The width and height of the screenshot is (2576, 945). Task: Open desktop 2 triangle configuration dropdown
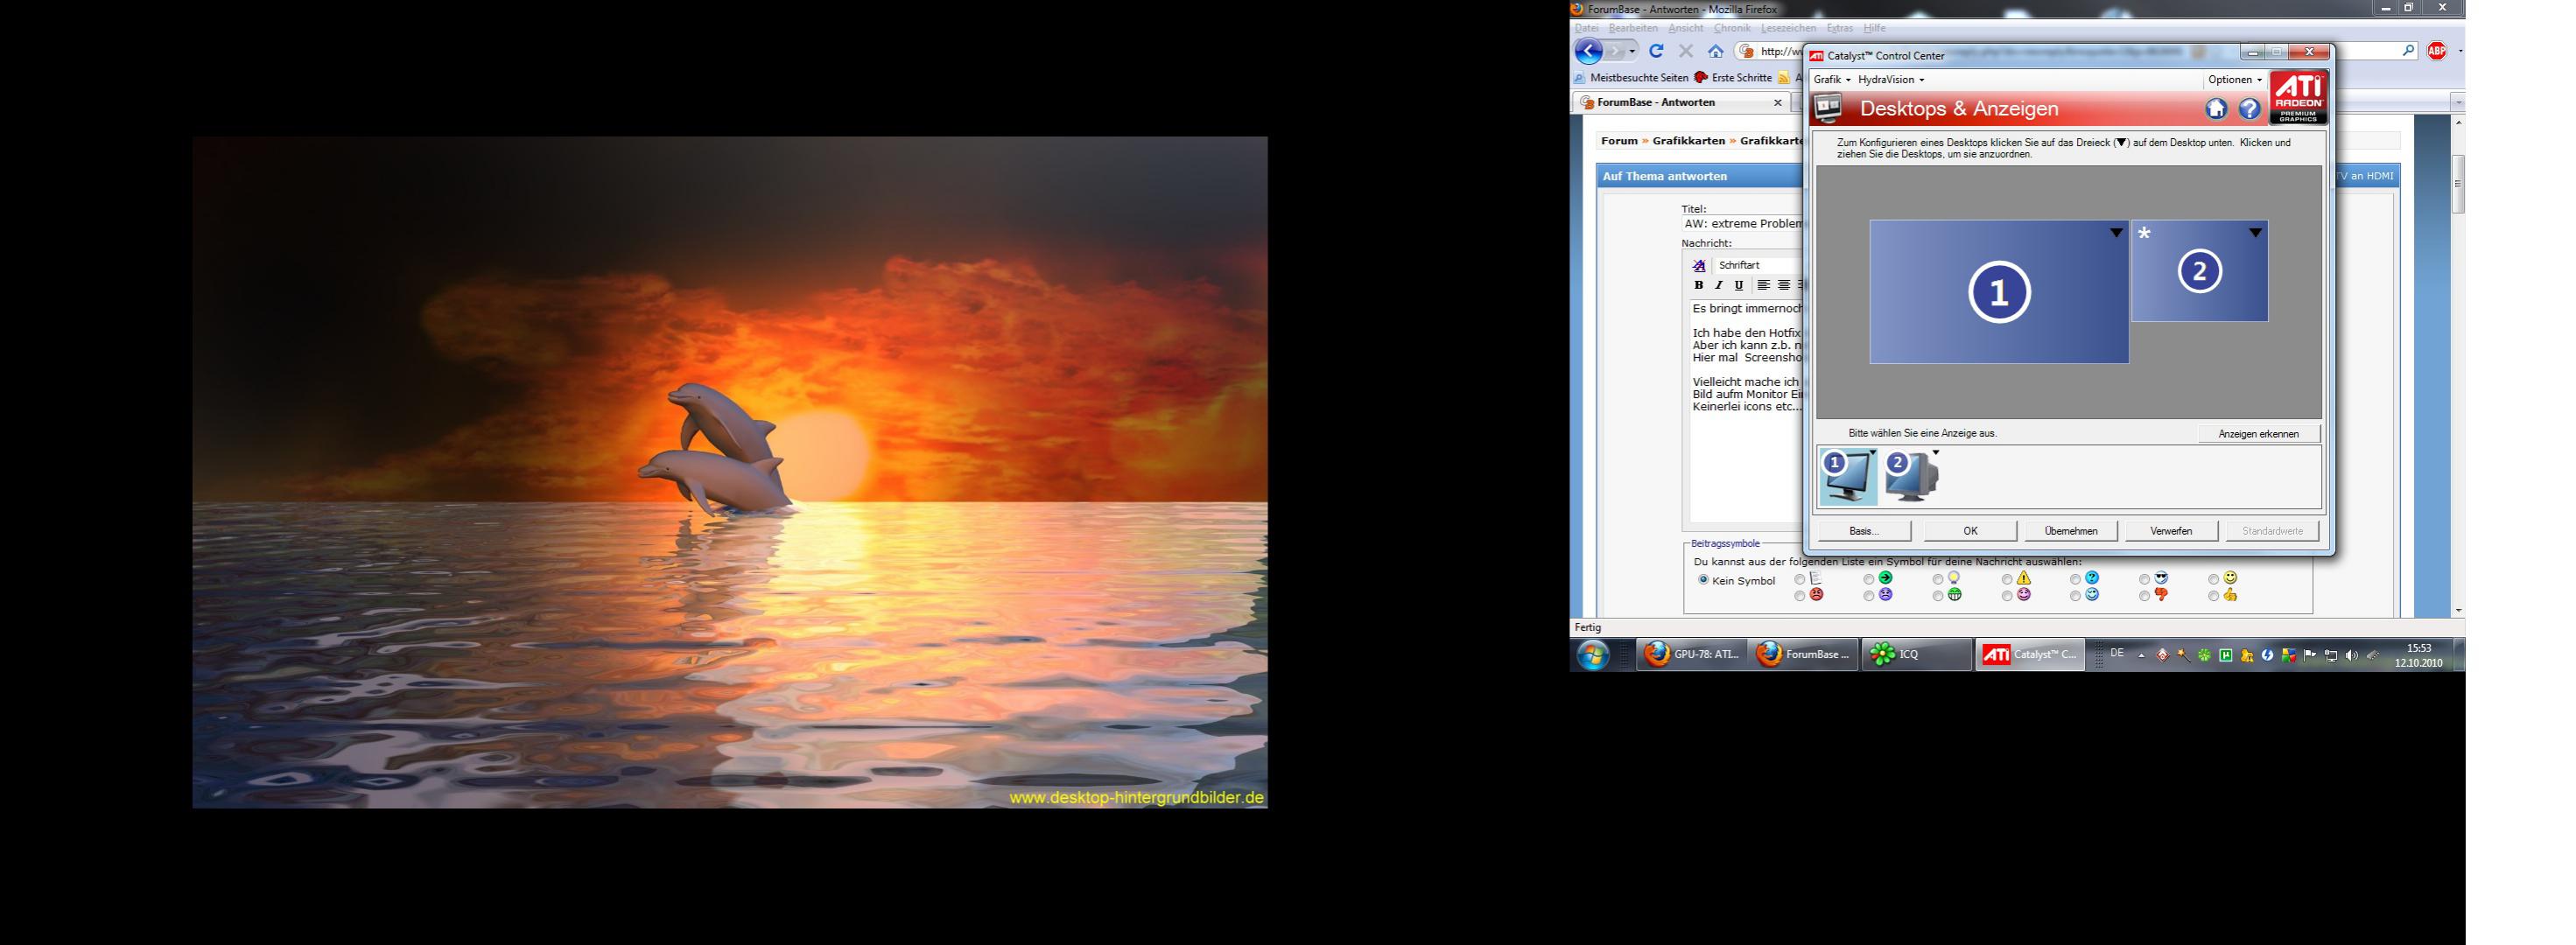[x=2255, y=233]
